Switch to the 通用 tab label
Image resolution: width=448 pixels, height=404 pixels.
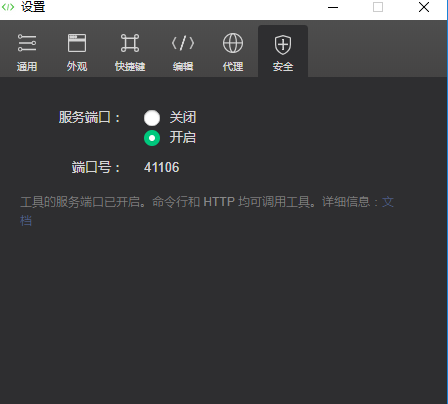click(27, 66)
